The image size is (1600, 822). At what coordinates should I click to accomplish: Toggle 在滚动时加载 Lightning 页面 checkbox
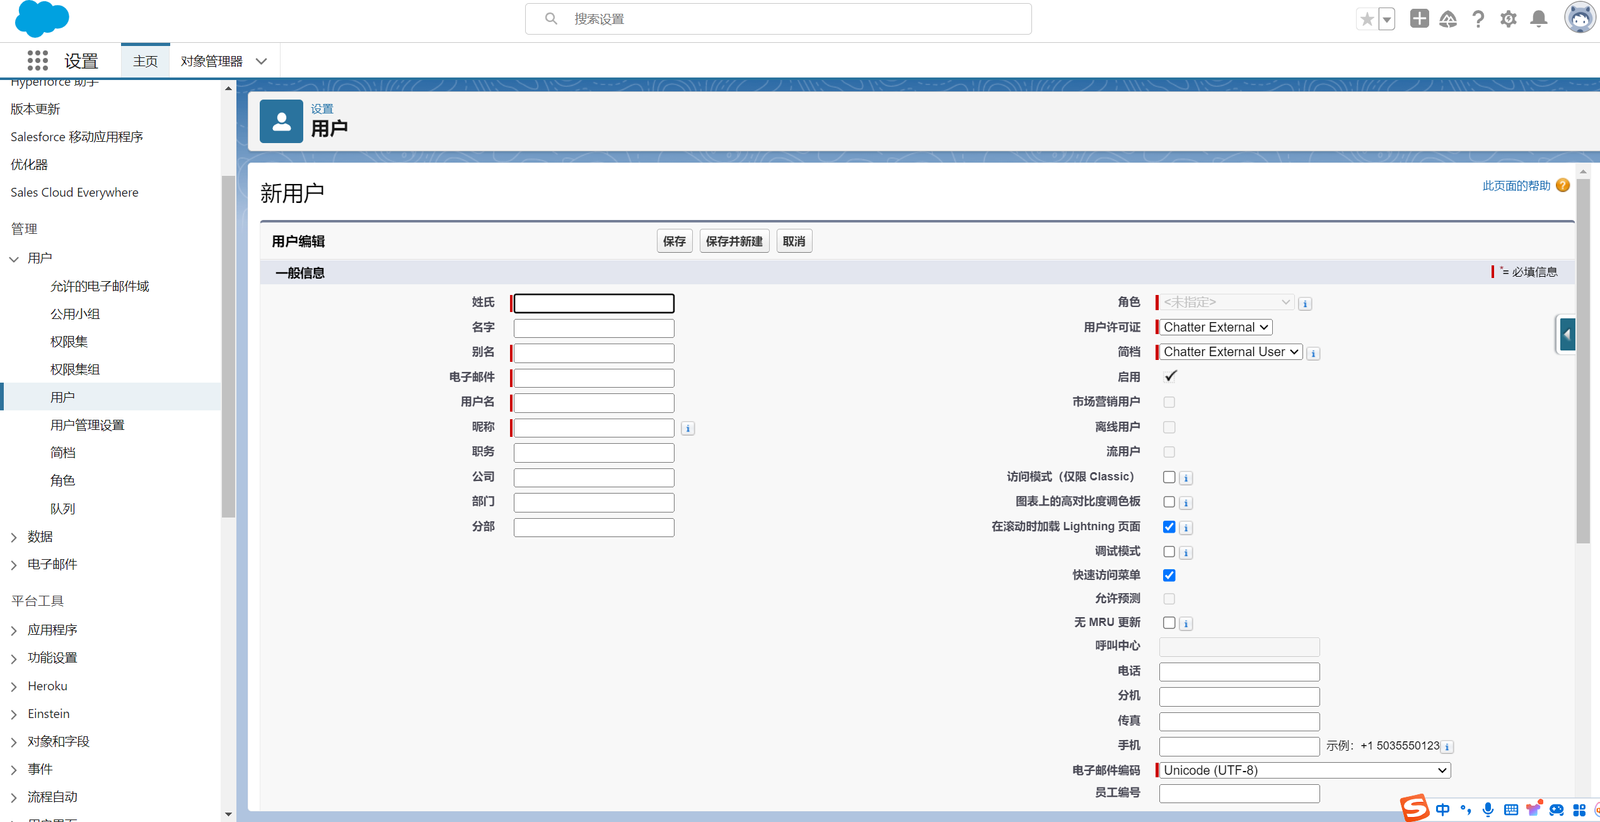click(x=1169, y=527)
